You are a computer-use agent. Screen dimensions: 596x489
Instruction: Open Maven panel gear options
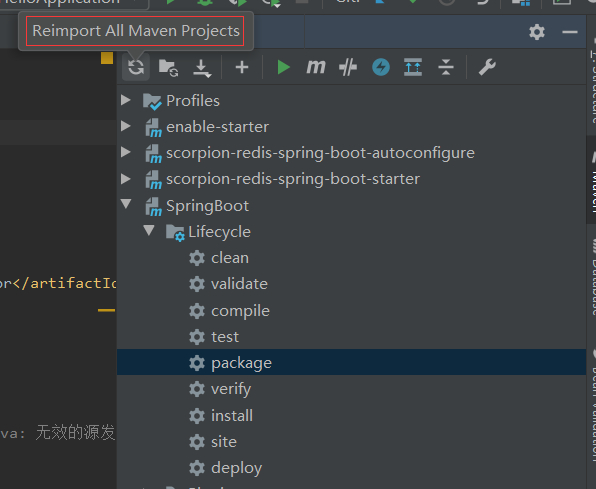(537, 32)
